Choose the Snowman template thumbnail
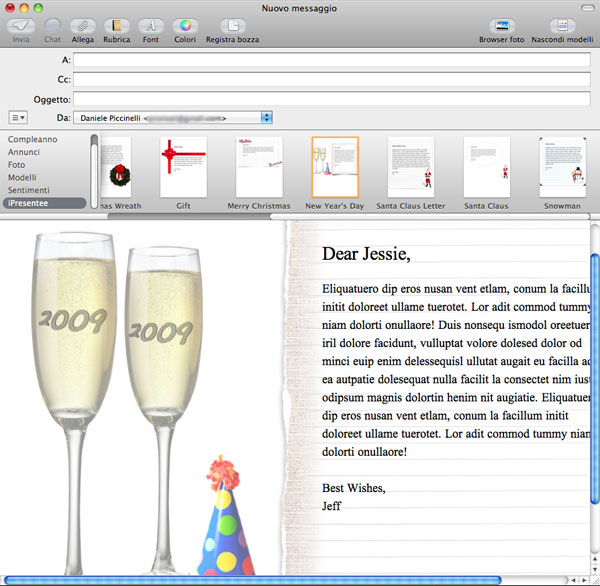 pyautogui.click(x=562, y=167)
